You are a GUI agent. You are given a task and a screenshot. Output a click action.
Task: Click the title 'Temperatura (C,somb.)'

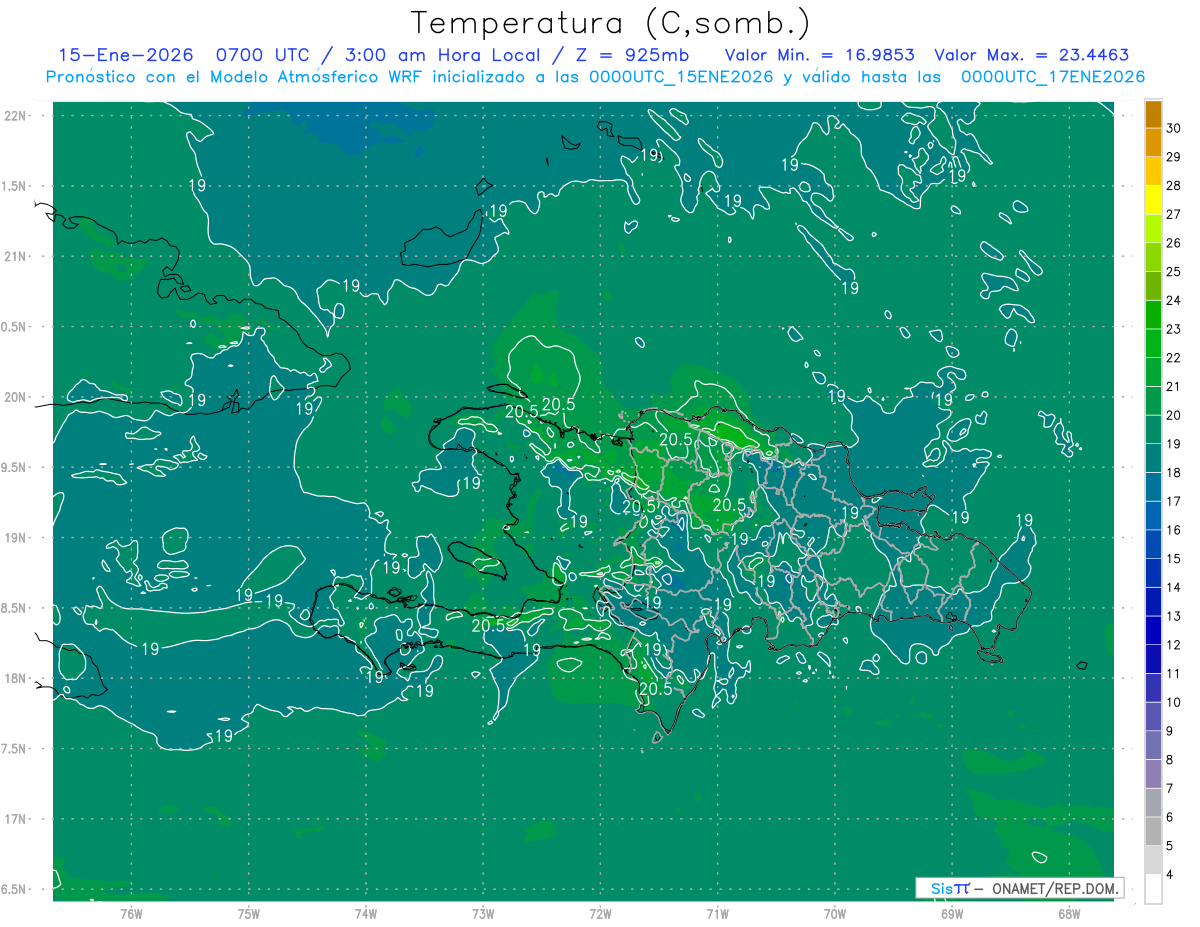(x=611, y=23)
